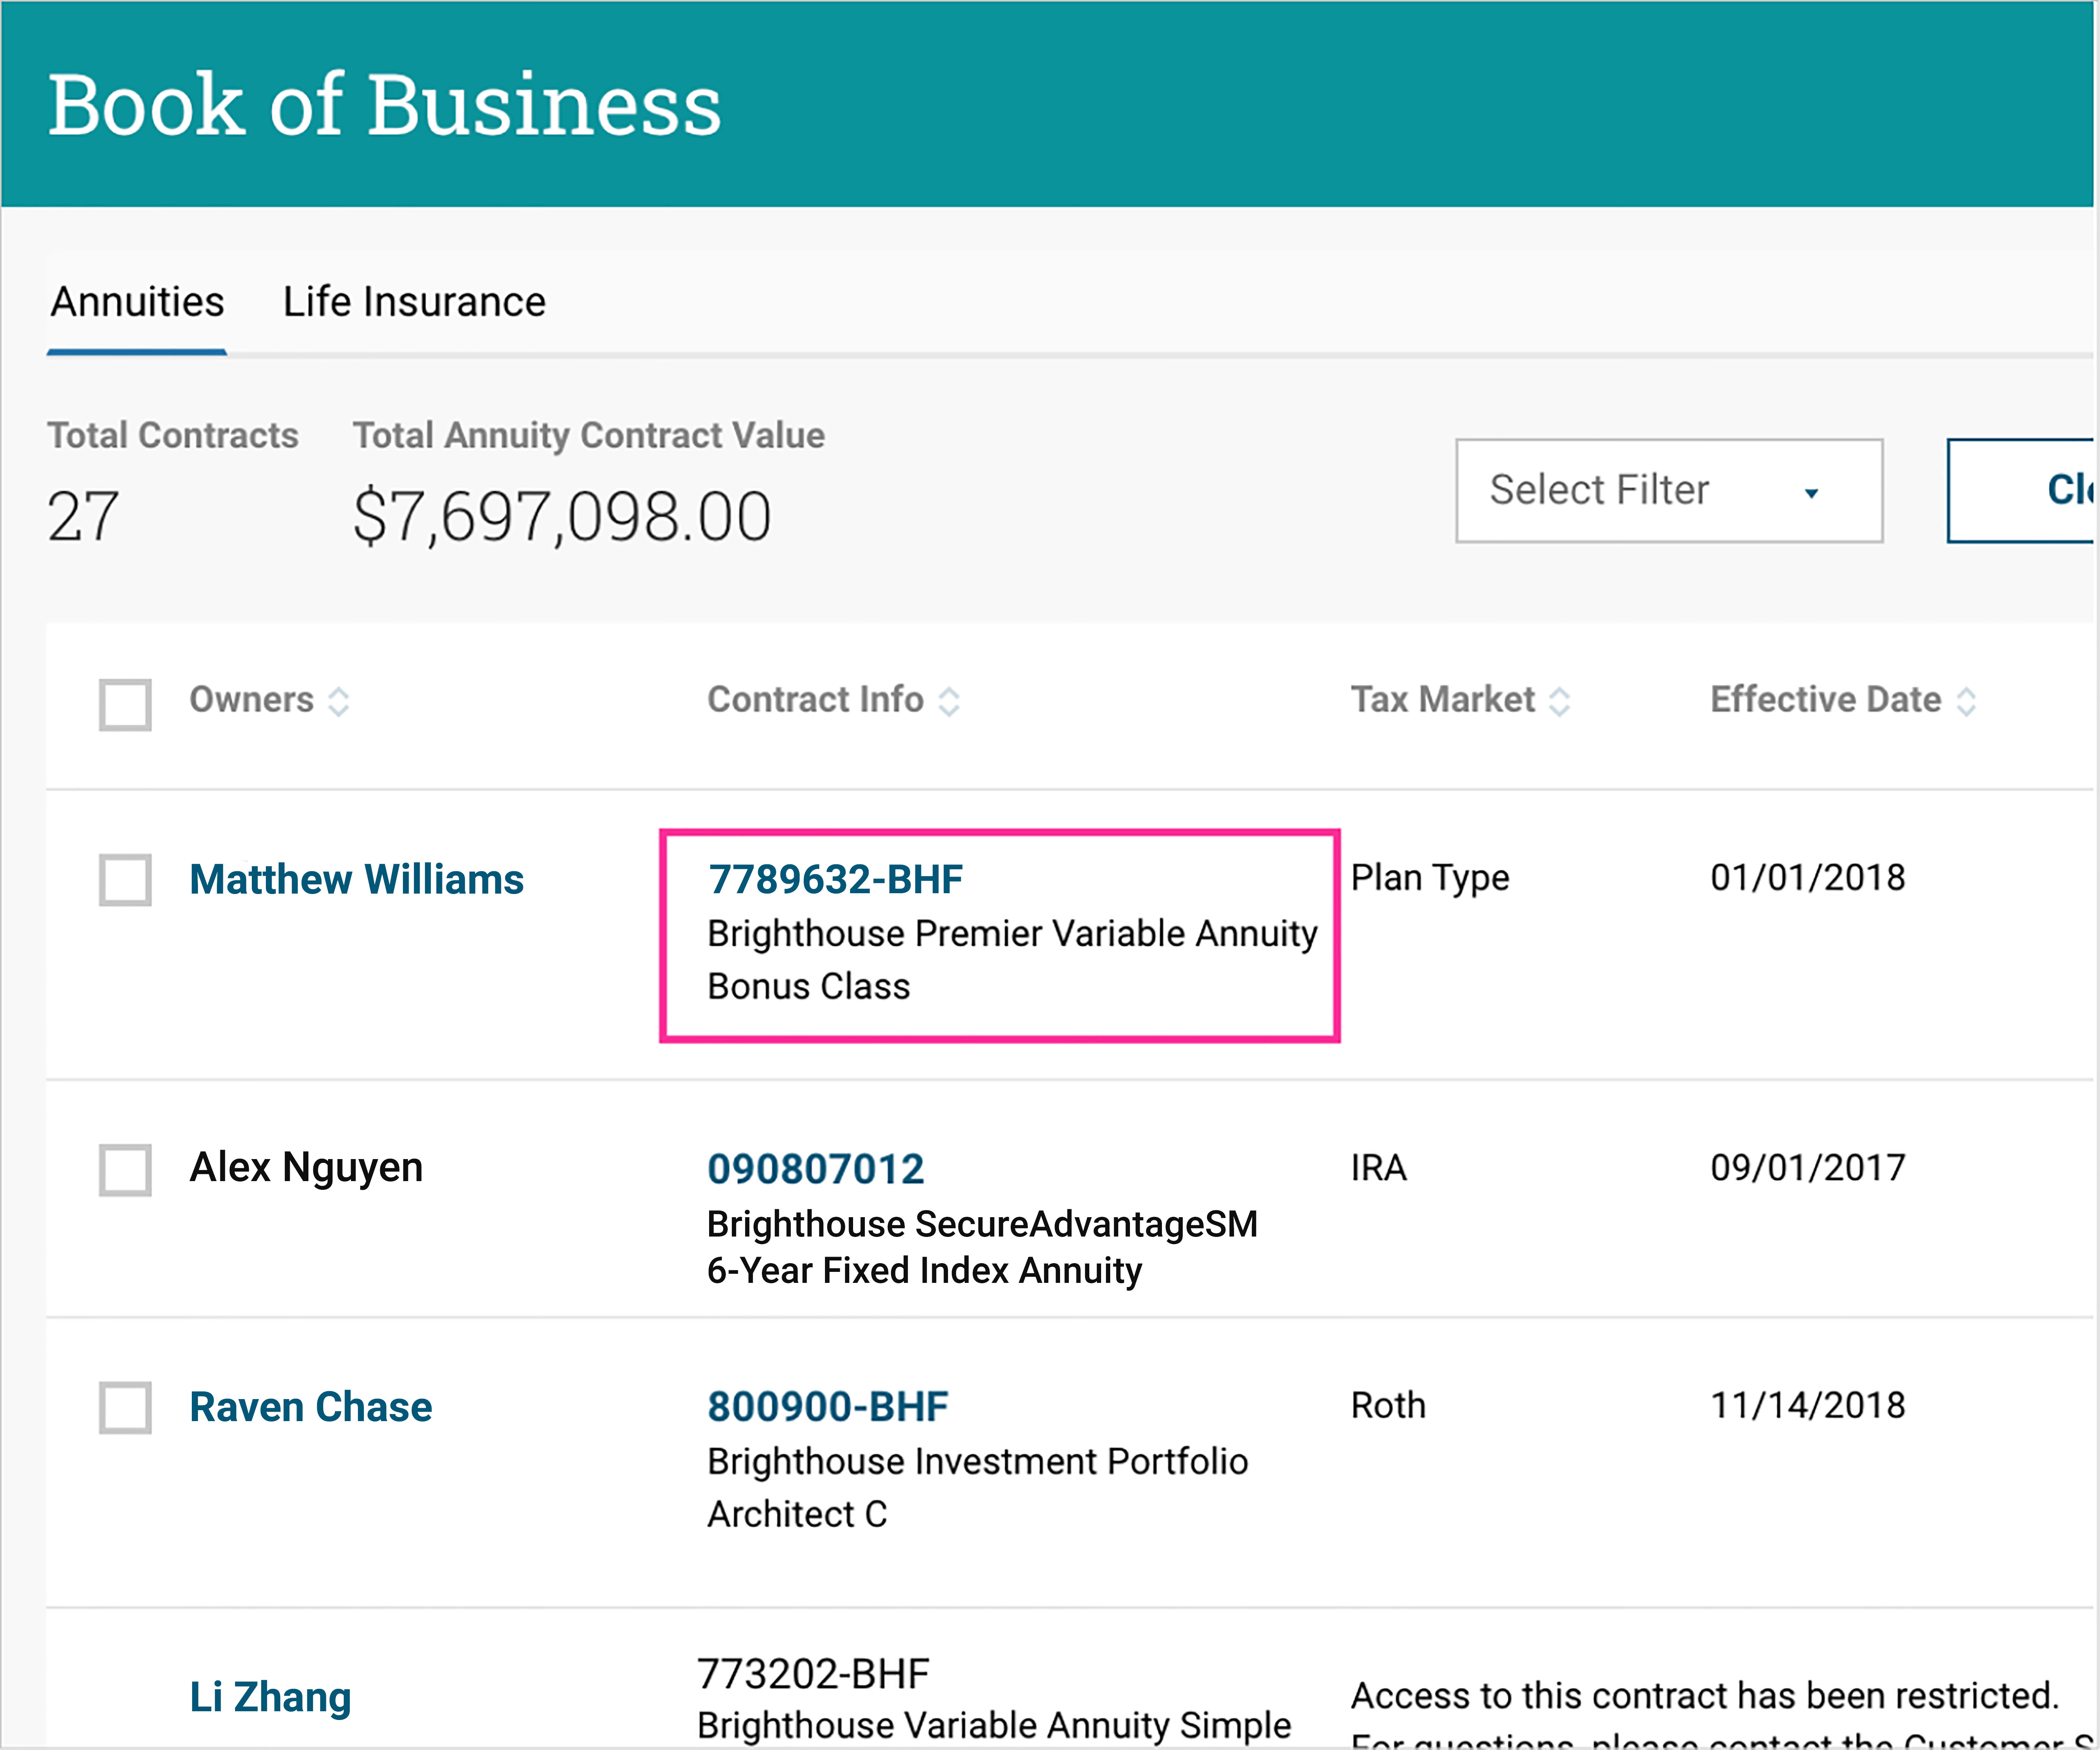Check the Alex Nguyen row checkbox
This screenshot has width=2100, height=1750.
point(125,1169)
